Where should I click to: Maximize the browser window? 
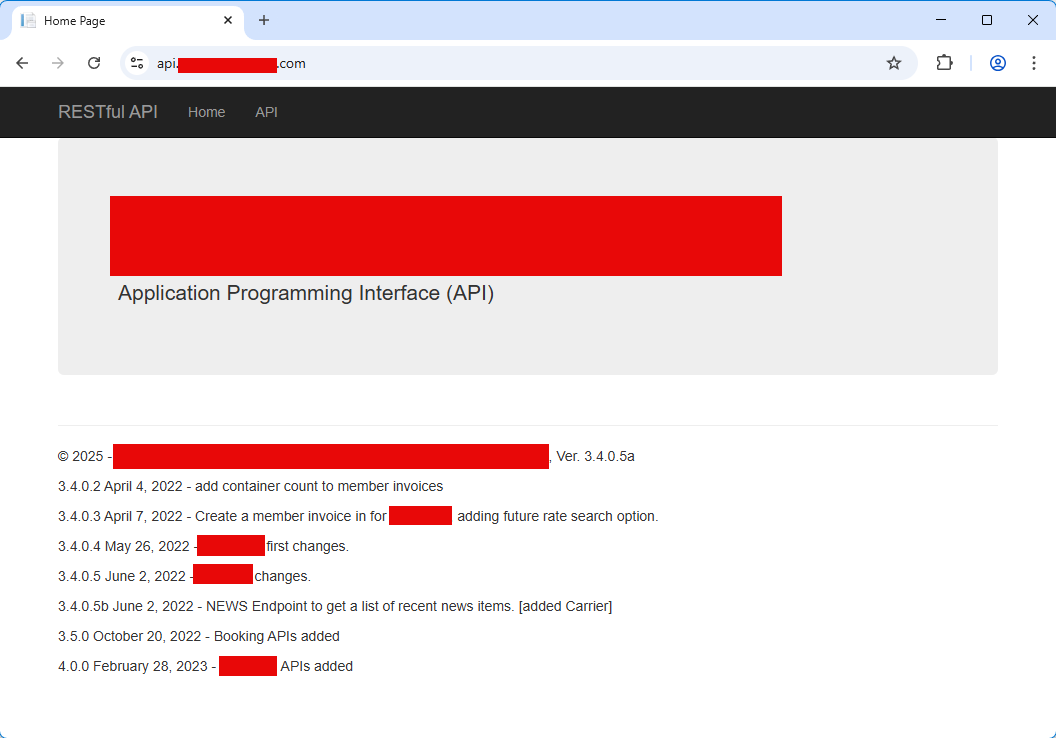[987, 20]
